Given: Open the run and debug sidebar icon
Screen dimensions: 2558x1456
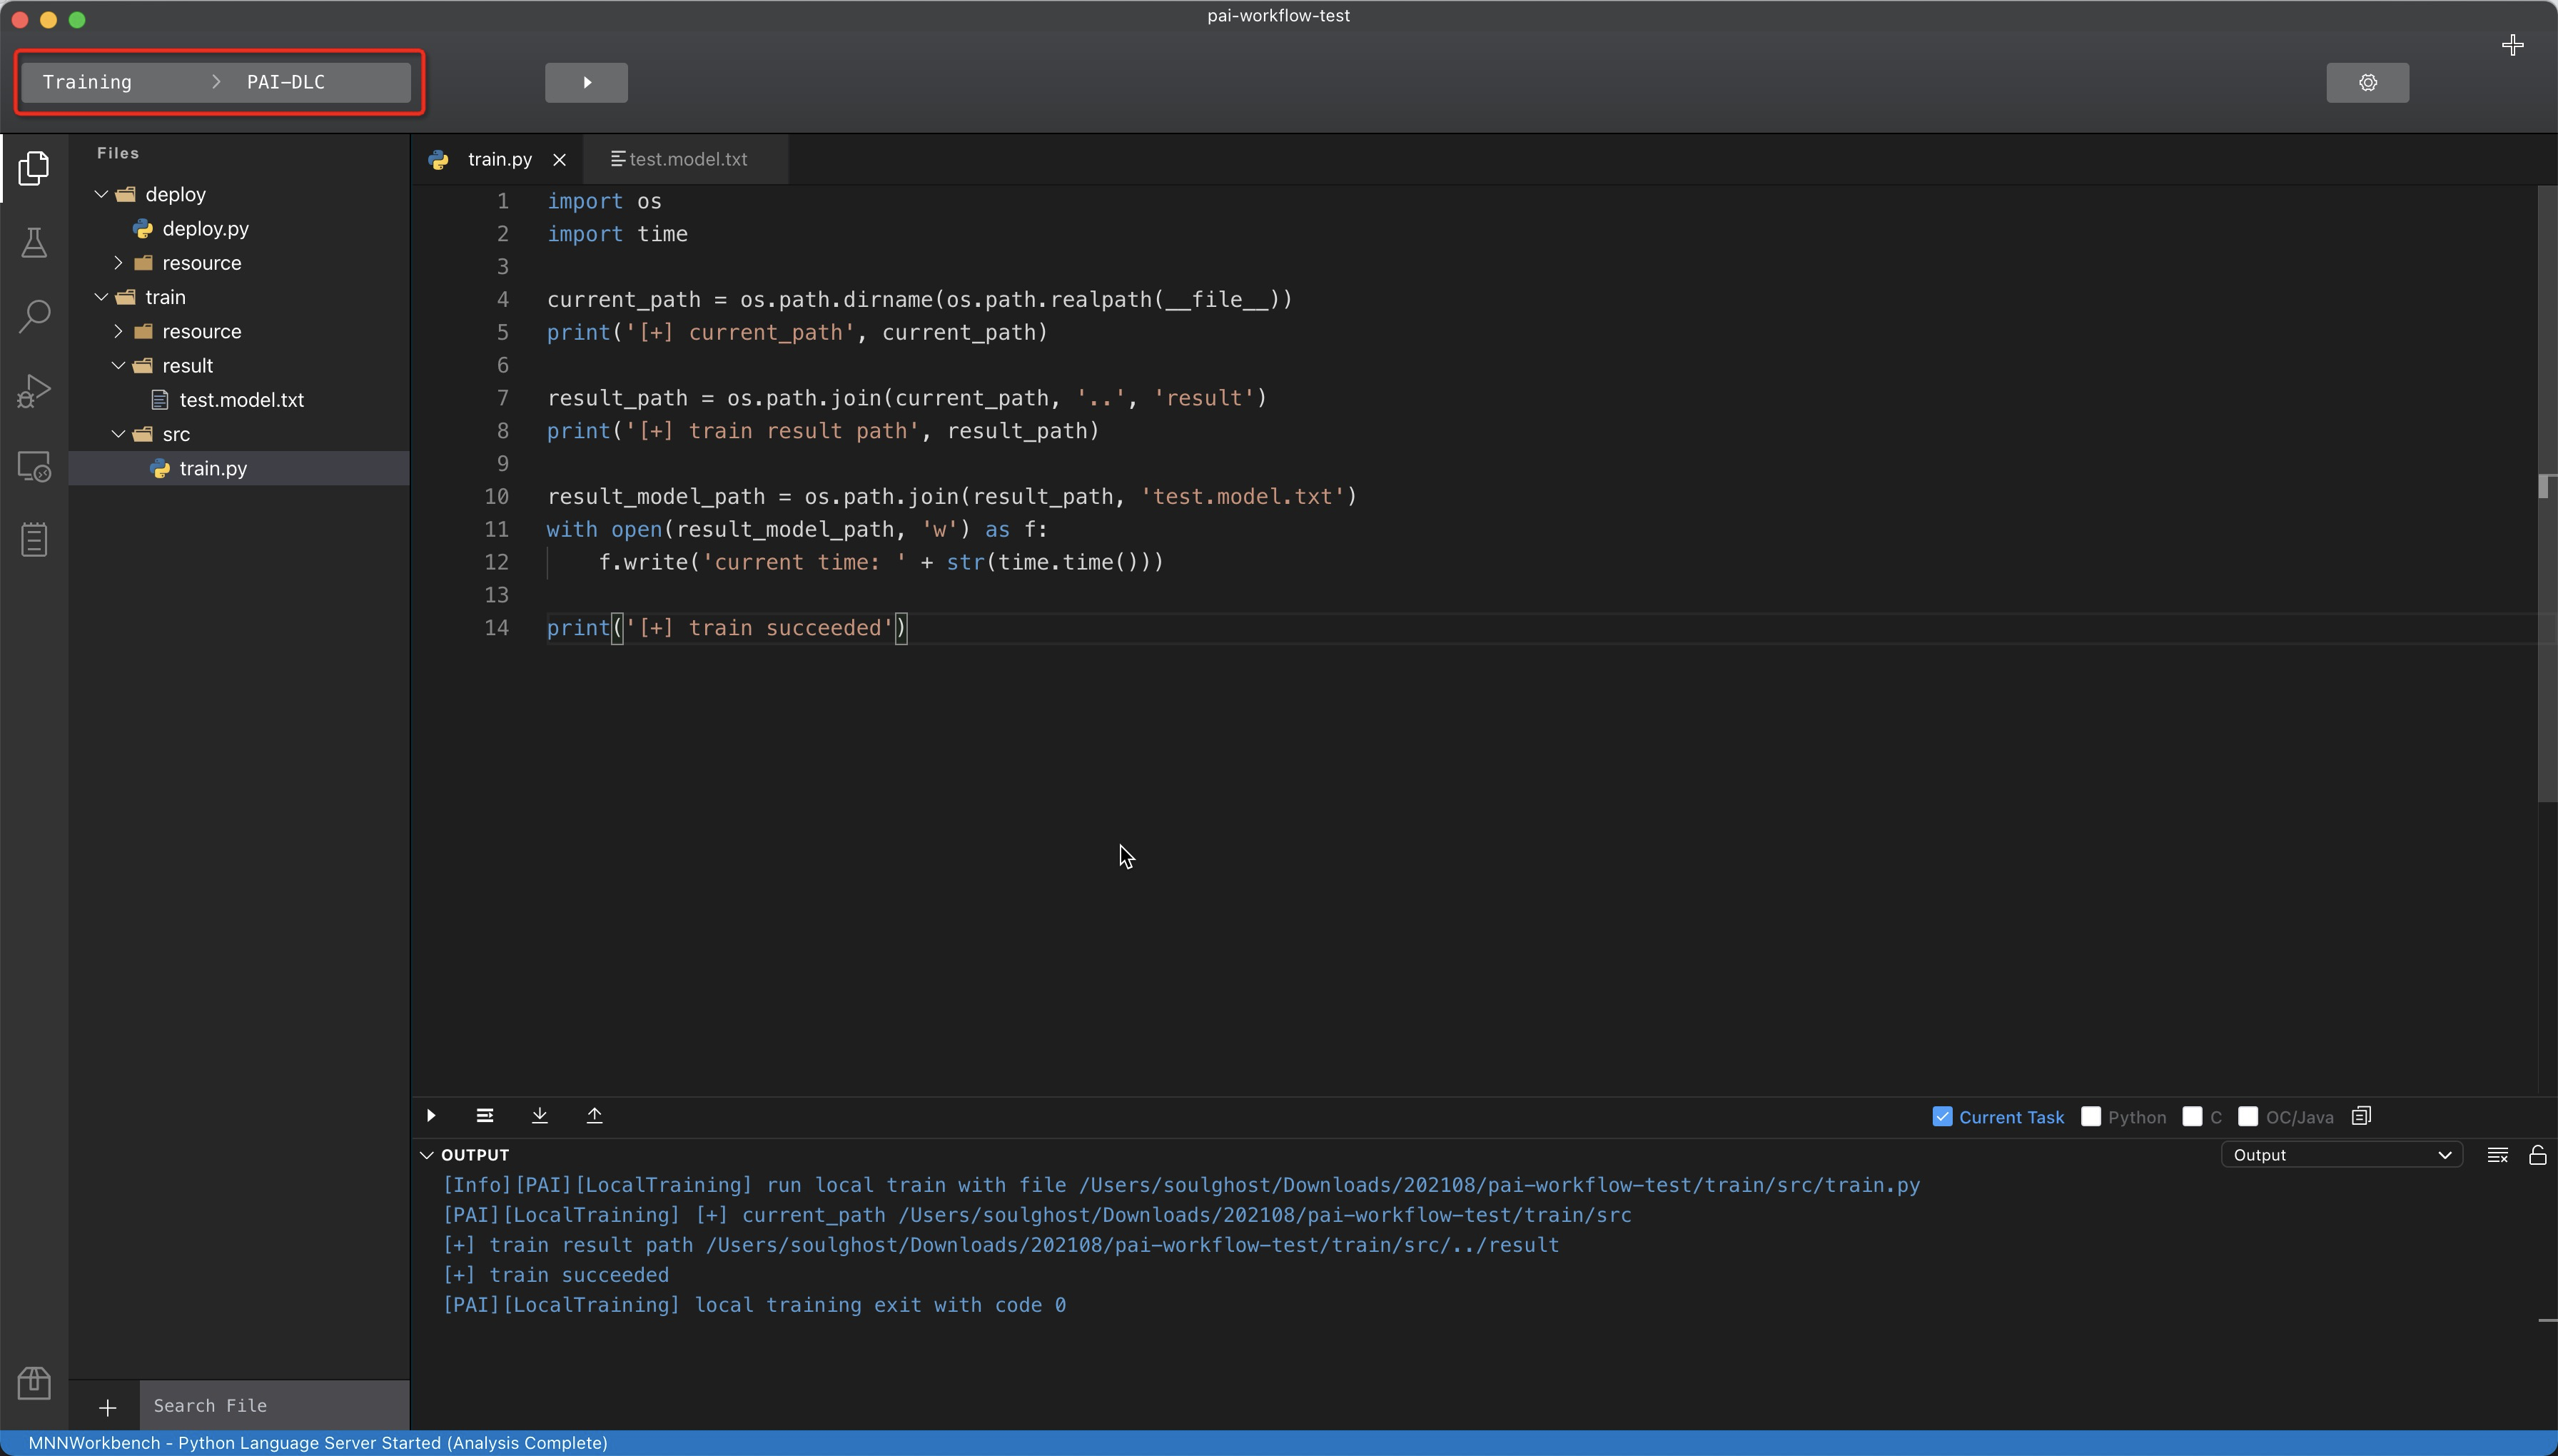Looking at the screenshot, I should (x=34, y=391).
